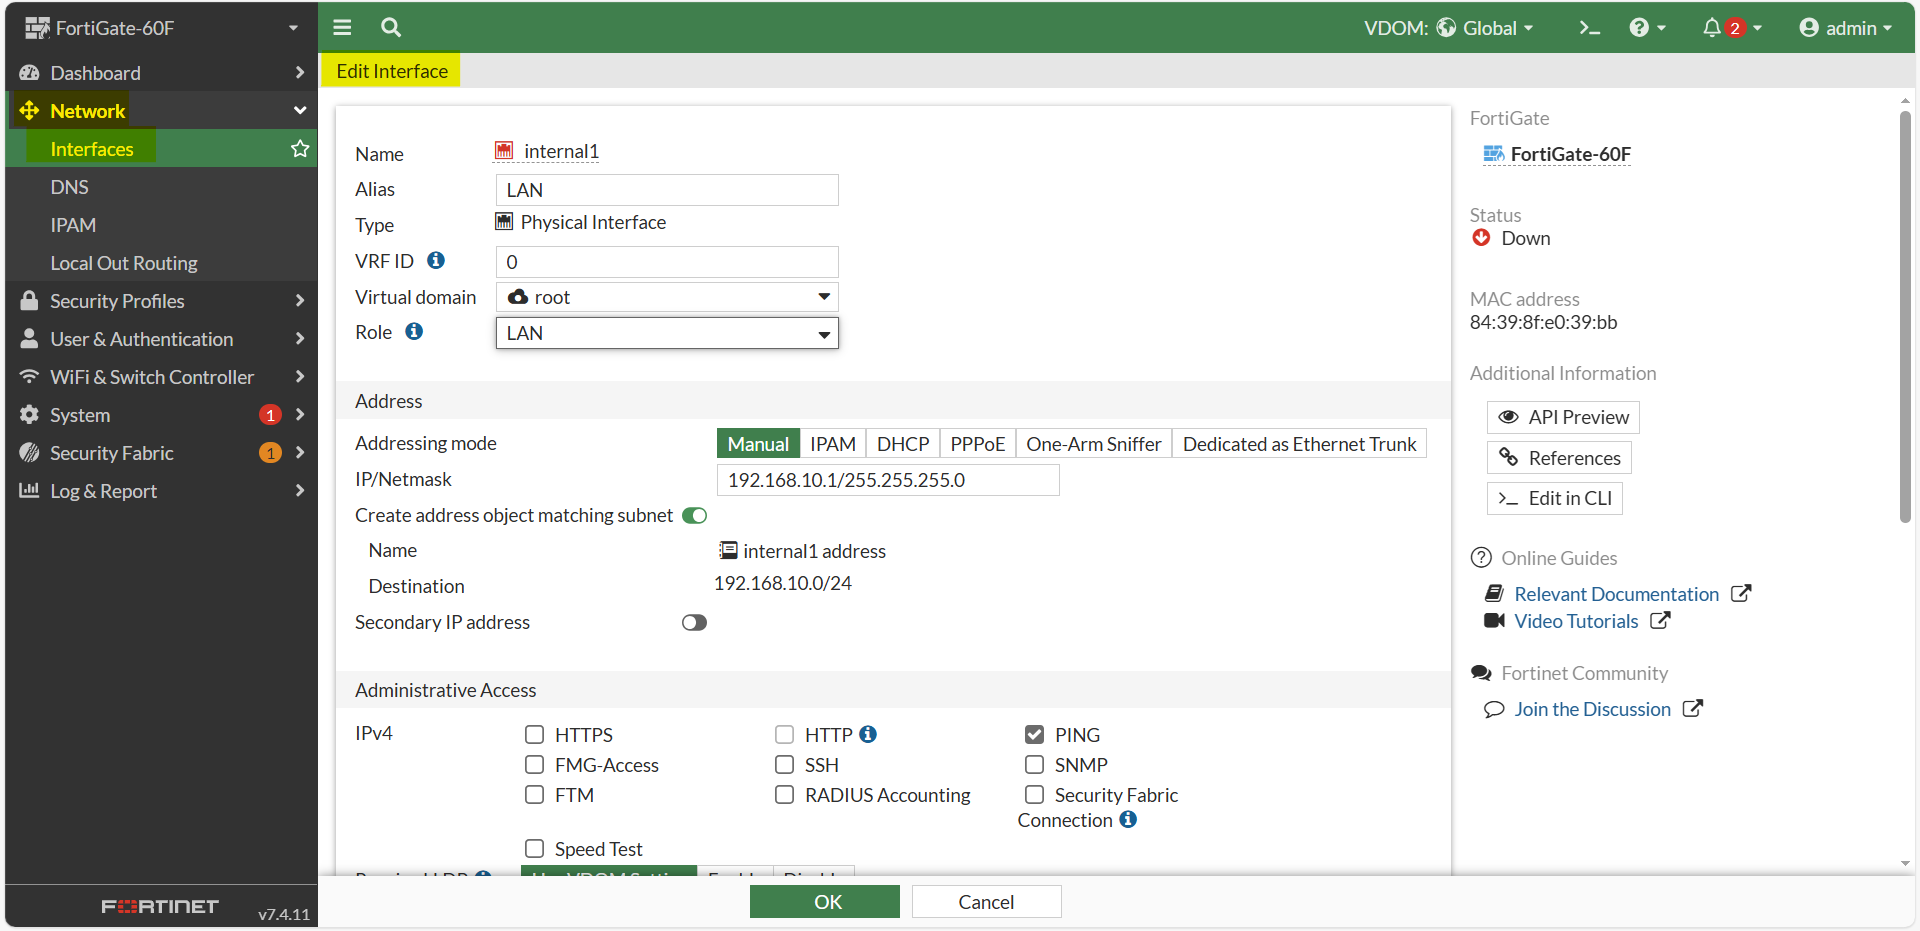This screenshot has width=1920, height=931.
Task: Open the admin user menu
Action: 1845,28
